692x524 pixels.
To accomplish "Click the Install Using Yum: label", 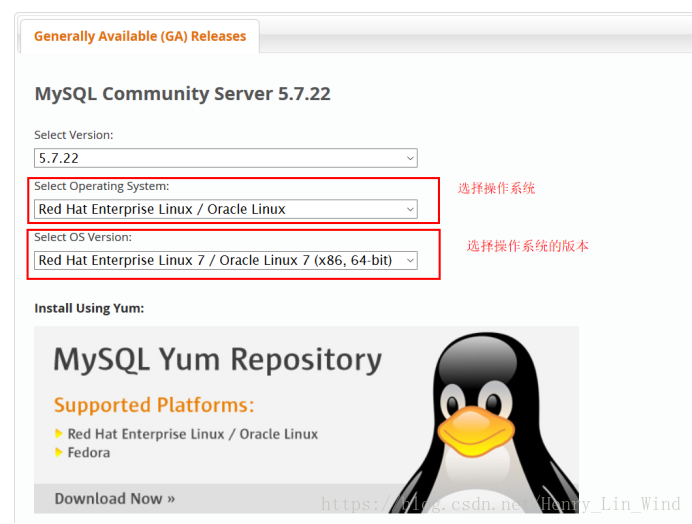I will (x=89, y=308).
